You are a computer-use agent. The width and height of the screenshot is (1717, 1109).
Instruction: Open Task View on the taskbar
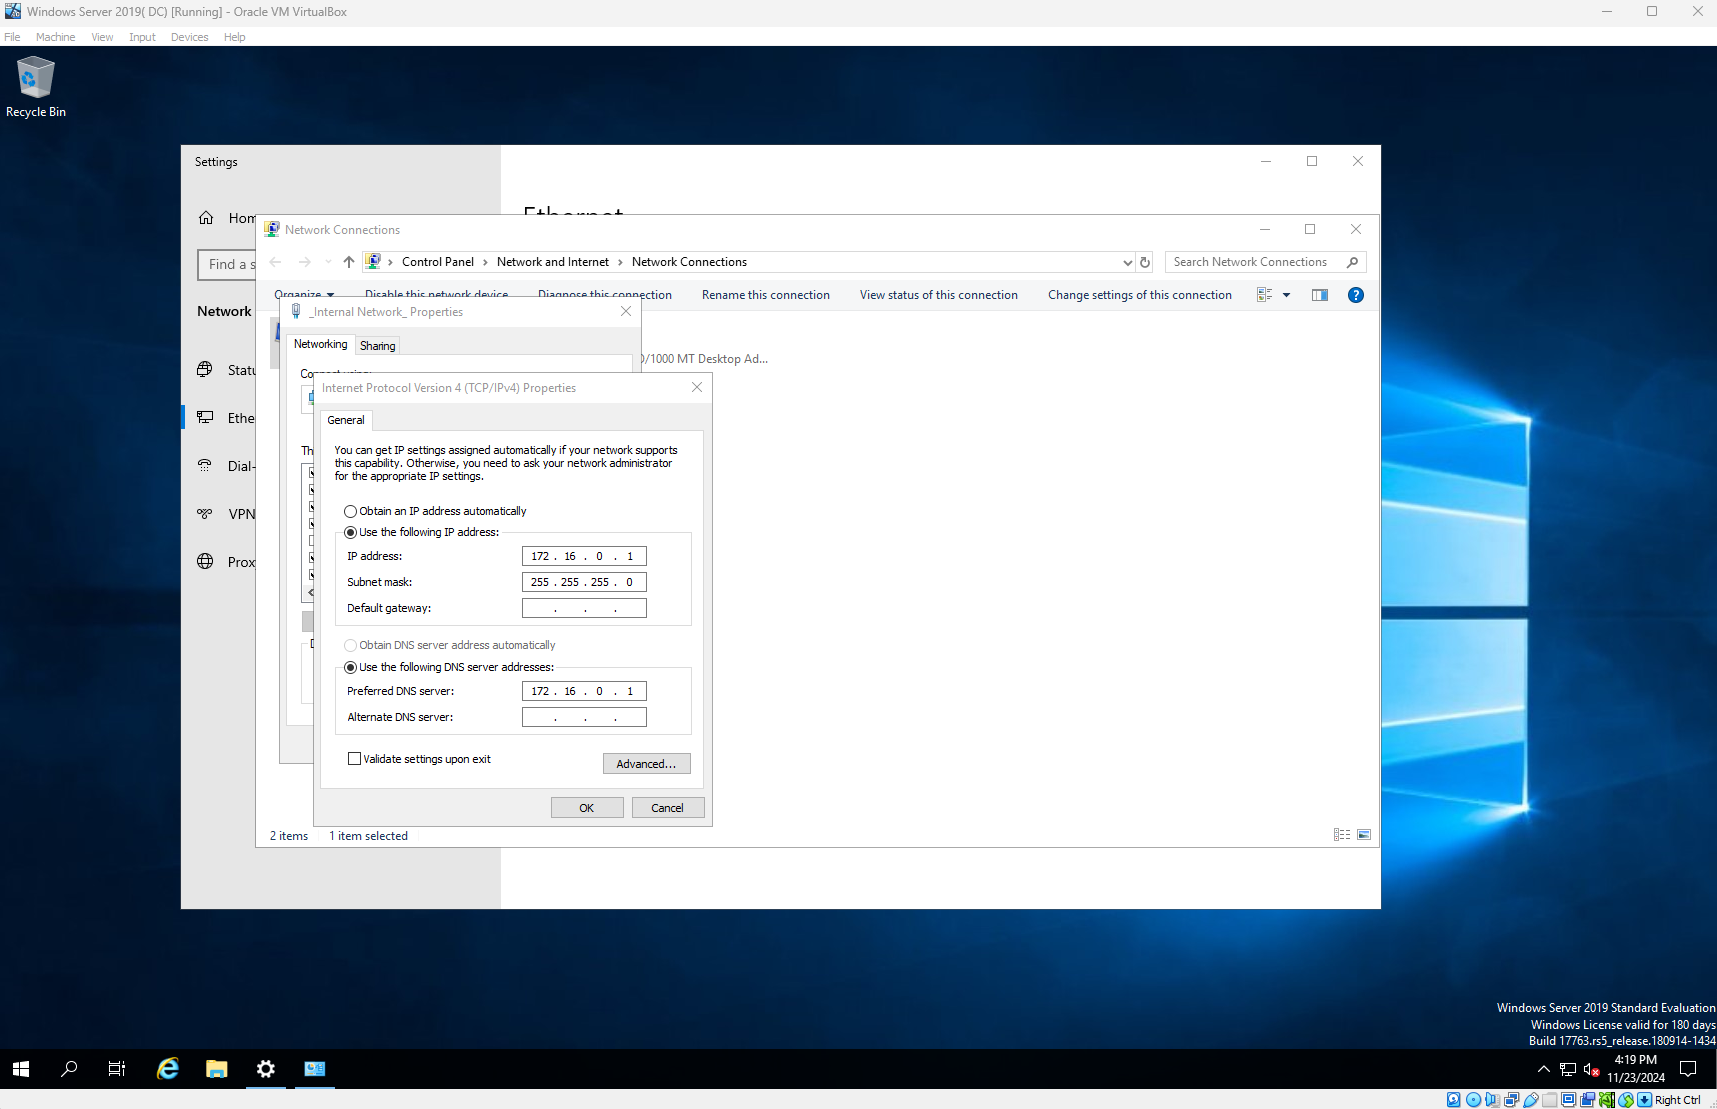click(x=117, y=1069)
